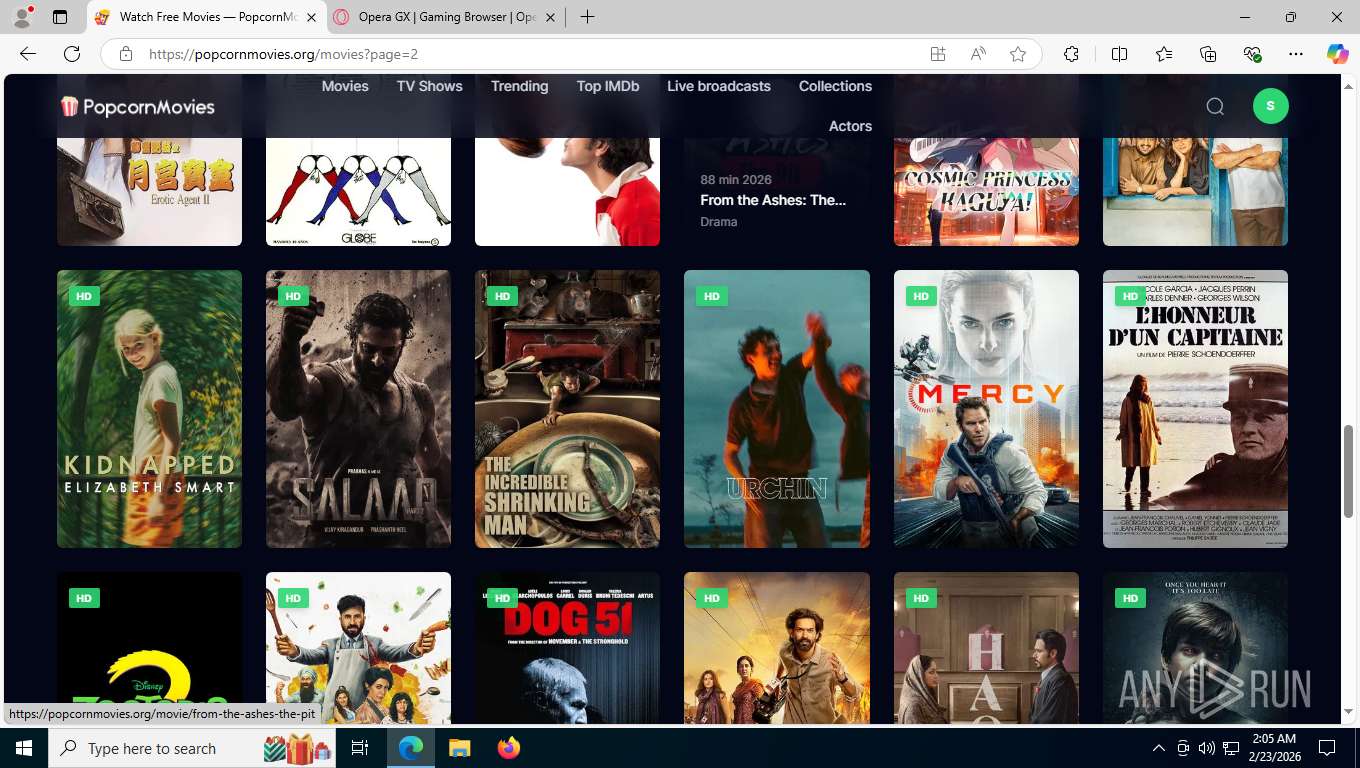
Task: Click the taskbar search box
Action: click(x=194, y=748)
